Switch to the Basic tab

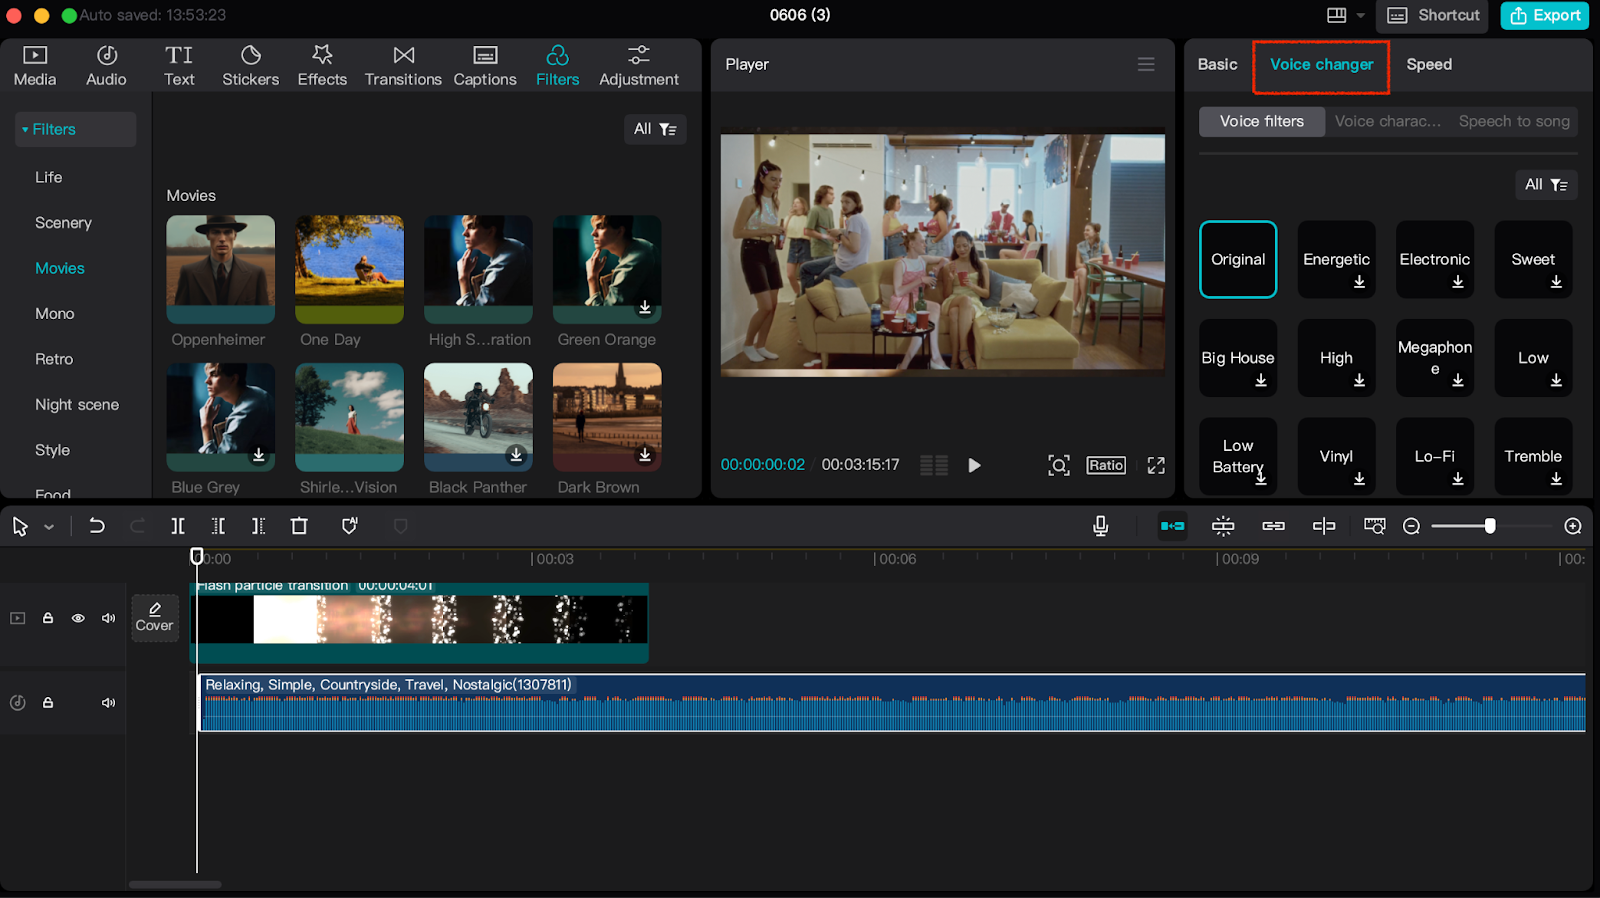tap(1217, 64)
